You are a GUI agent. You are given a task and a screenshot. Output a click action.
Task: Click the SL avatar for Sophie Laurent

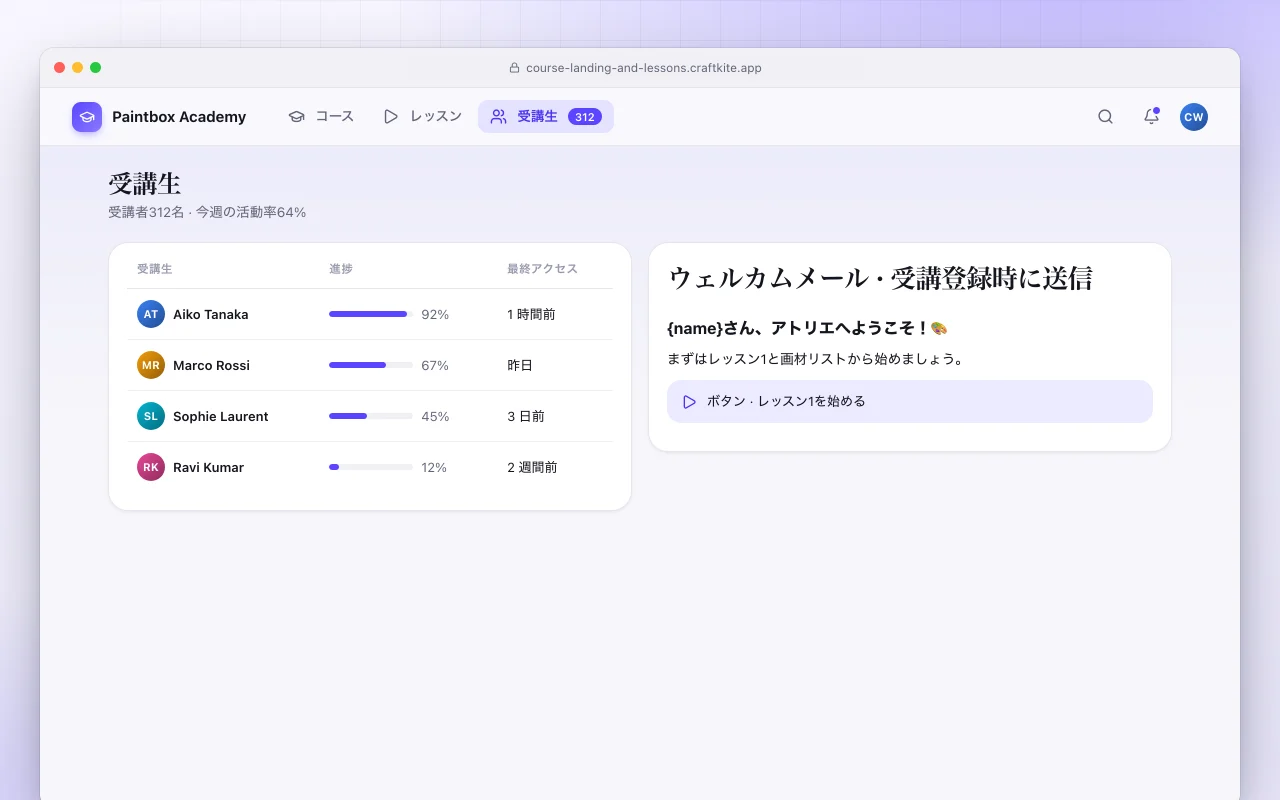[x=151, y=416]
